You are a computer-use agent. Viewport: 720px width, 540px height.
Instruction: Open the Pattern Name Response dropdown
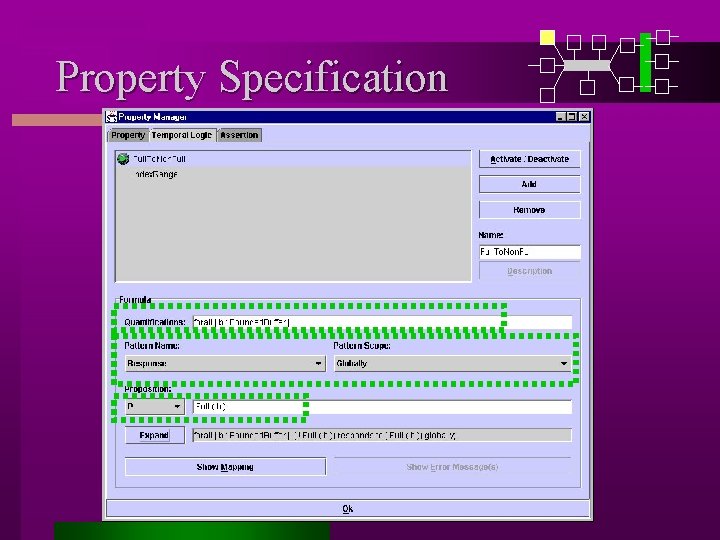coord(225,363)
